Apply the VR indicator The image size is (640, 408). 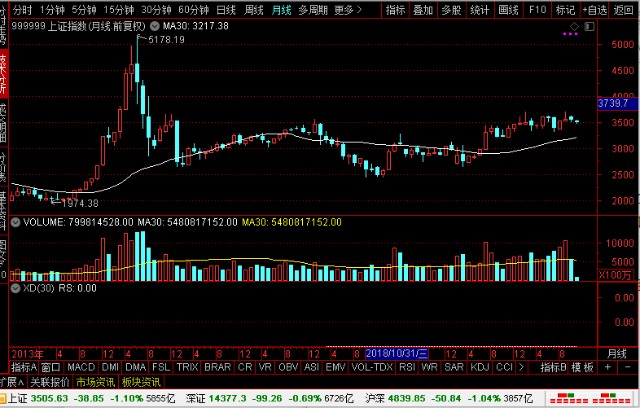tap(265, 368)
